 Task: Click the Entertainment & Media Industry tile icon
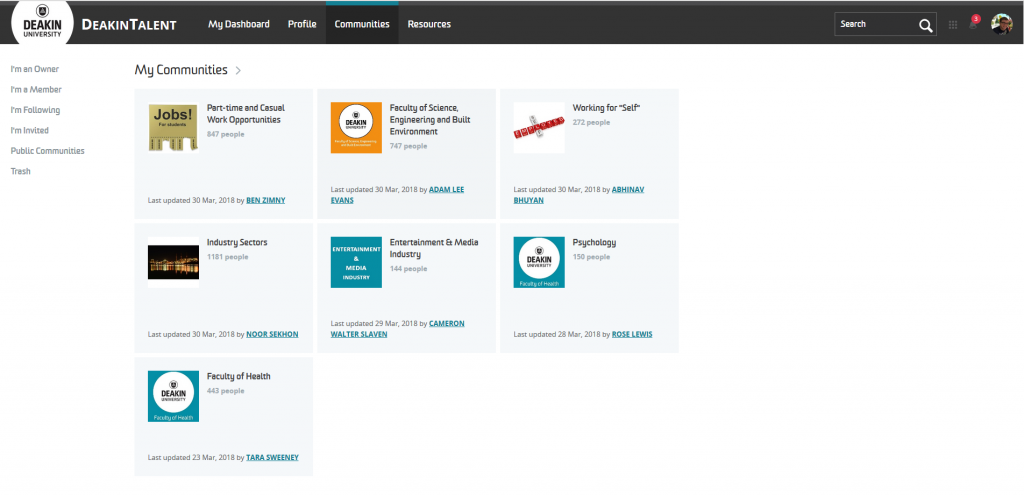coord(356,263)
